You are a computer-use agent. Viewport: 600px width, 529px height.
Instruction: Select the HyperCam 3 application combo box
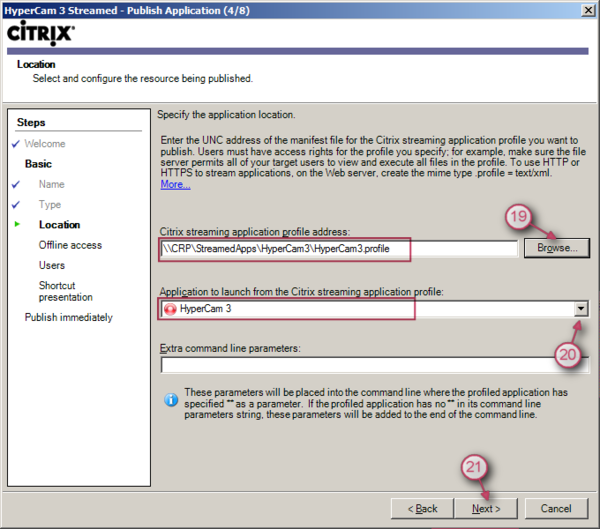pos(374,309)
